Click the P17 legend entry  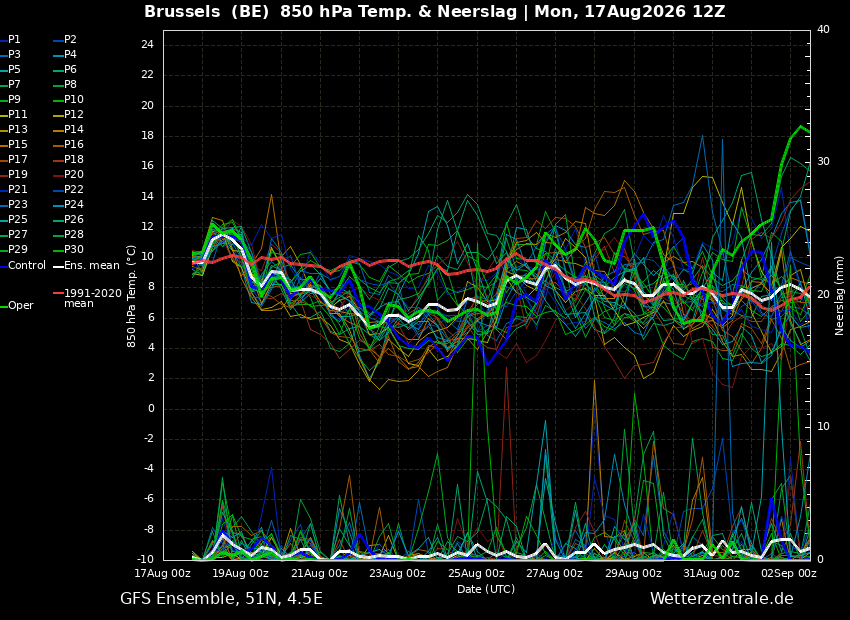click(14, 159)
